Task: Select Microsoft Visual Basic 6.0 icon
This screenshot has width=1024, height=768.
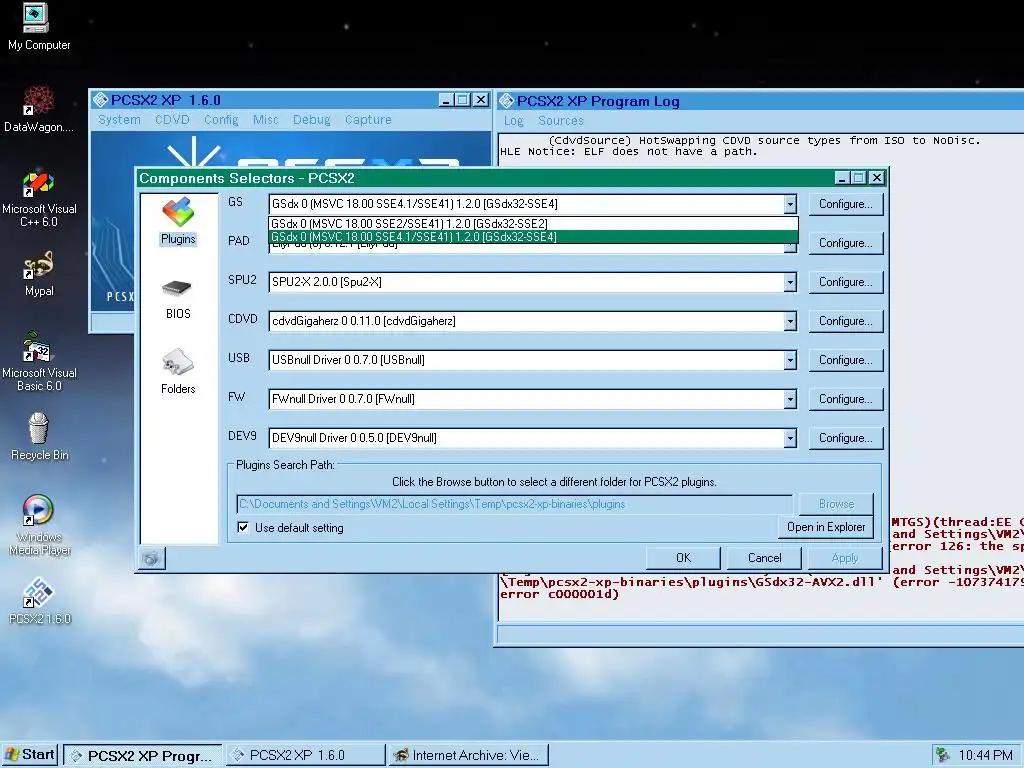Action: pyautogui.click(x=39, y=362)
